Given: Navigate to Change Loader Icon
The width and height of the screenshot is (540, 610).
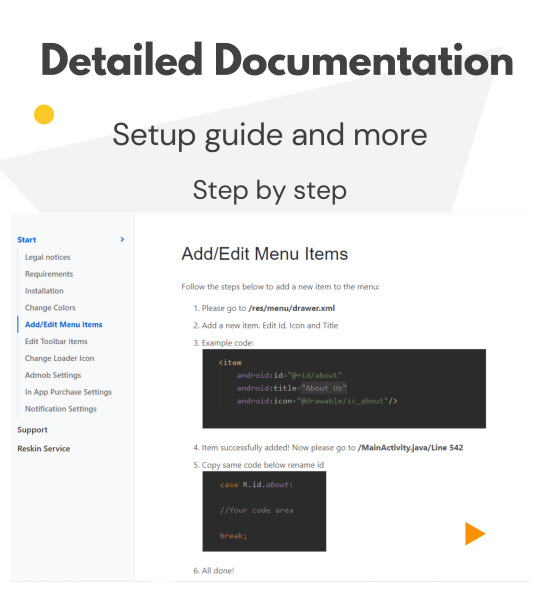Looking at the screenshot, I should (x=60, y=358).
